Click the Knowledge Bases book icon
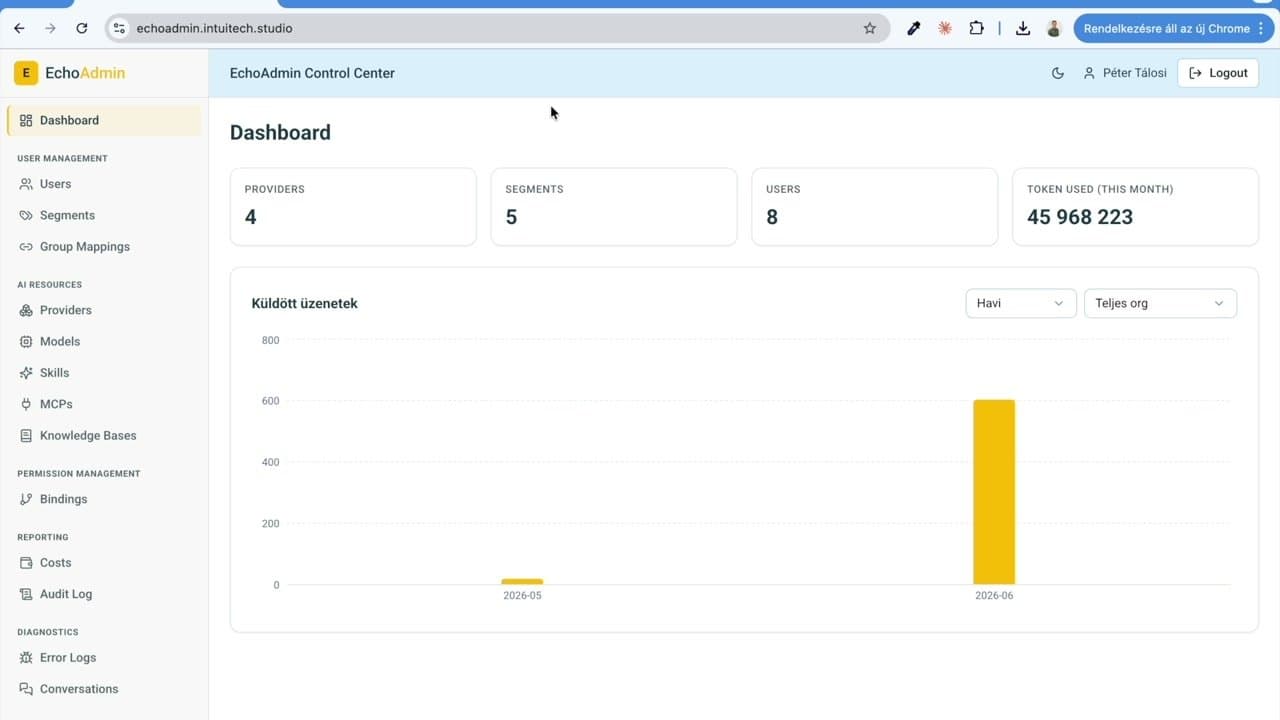This screenshot has height=720, width=1280. [26, 436]
